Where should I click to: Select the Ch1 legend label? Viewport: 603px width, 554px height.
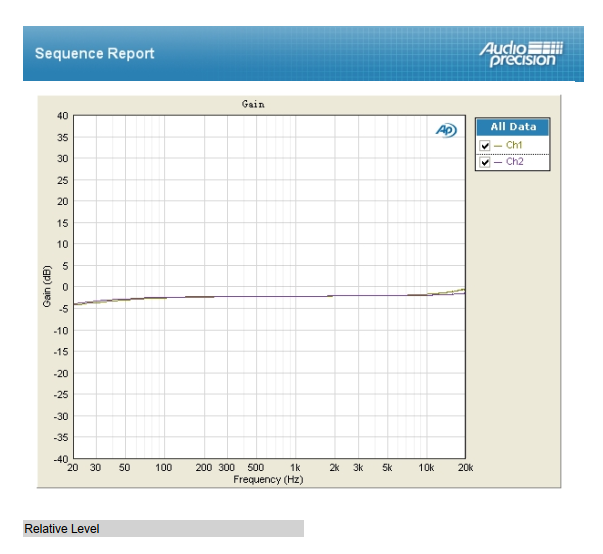coord(514,146)
